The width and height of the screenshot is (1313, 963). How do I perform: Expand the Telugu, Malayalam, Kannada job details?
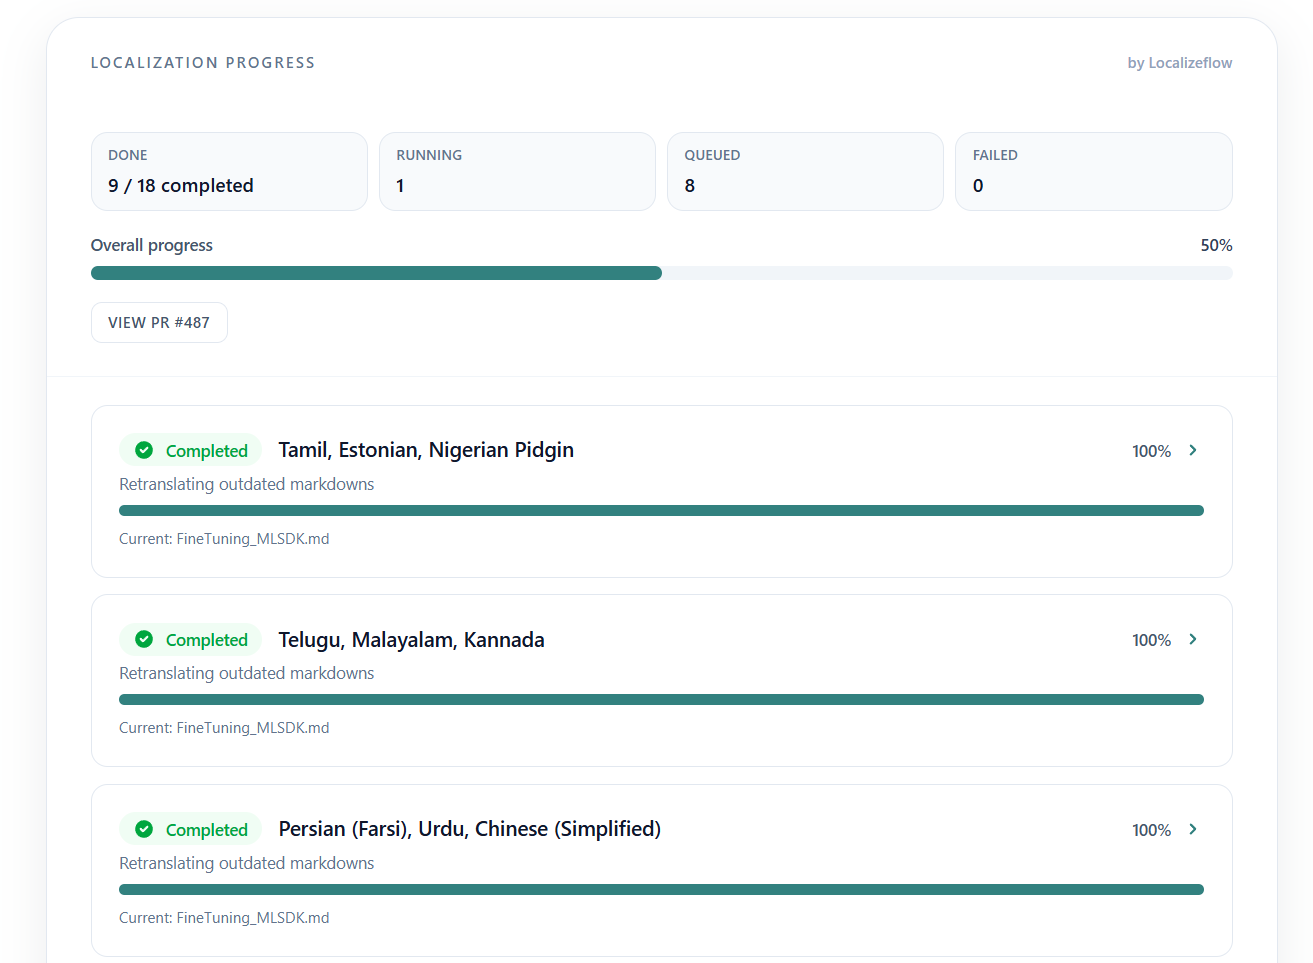1192,639
